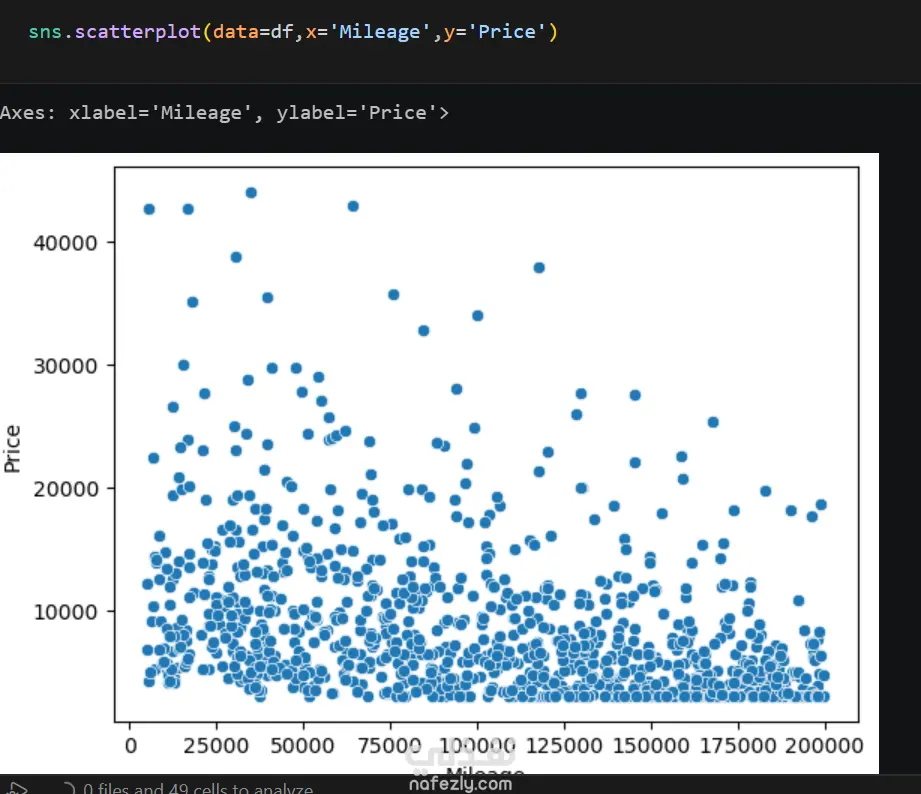Image resolution: width=921 pixels, height=794 pixels.
Task: Click the highest data point above 40000
Action: (251, 193)
